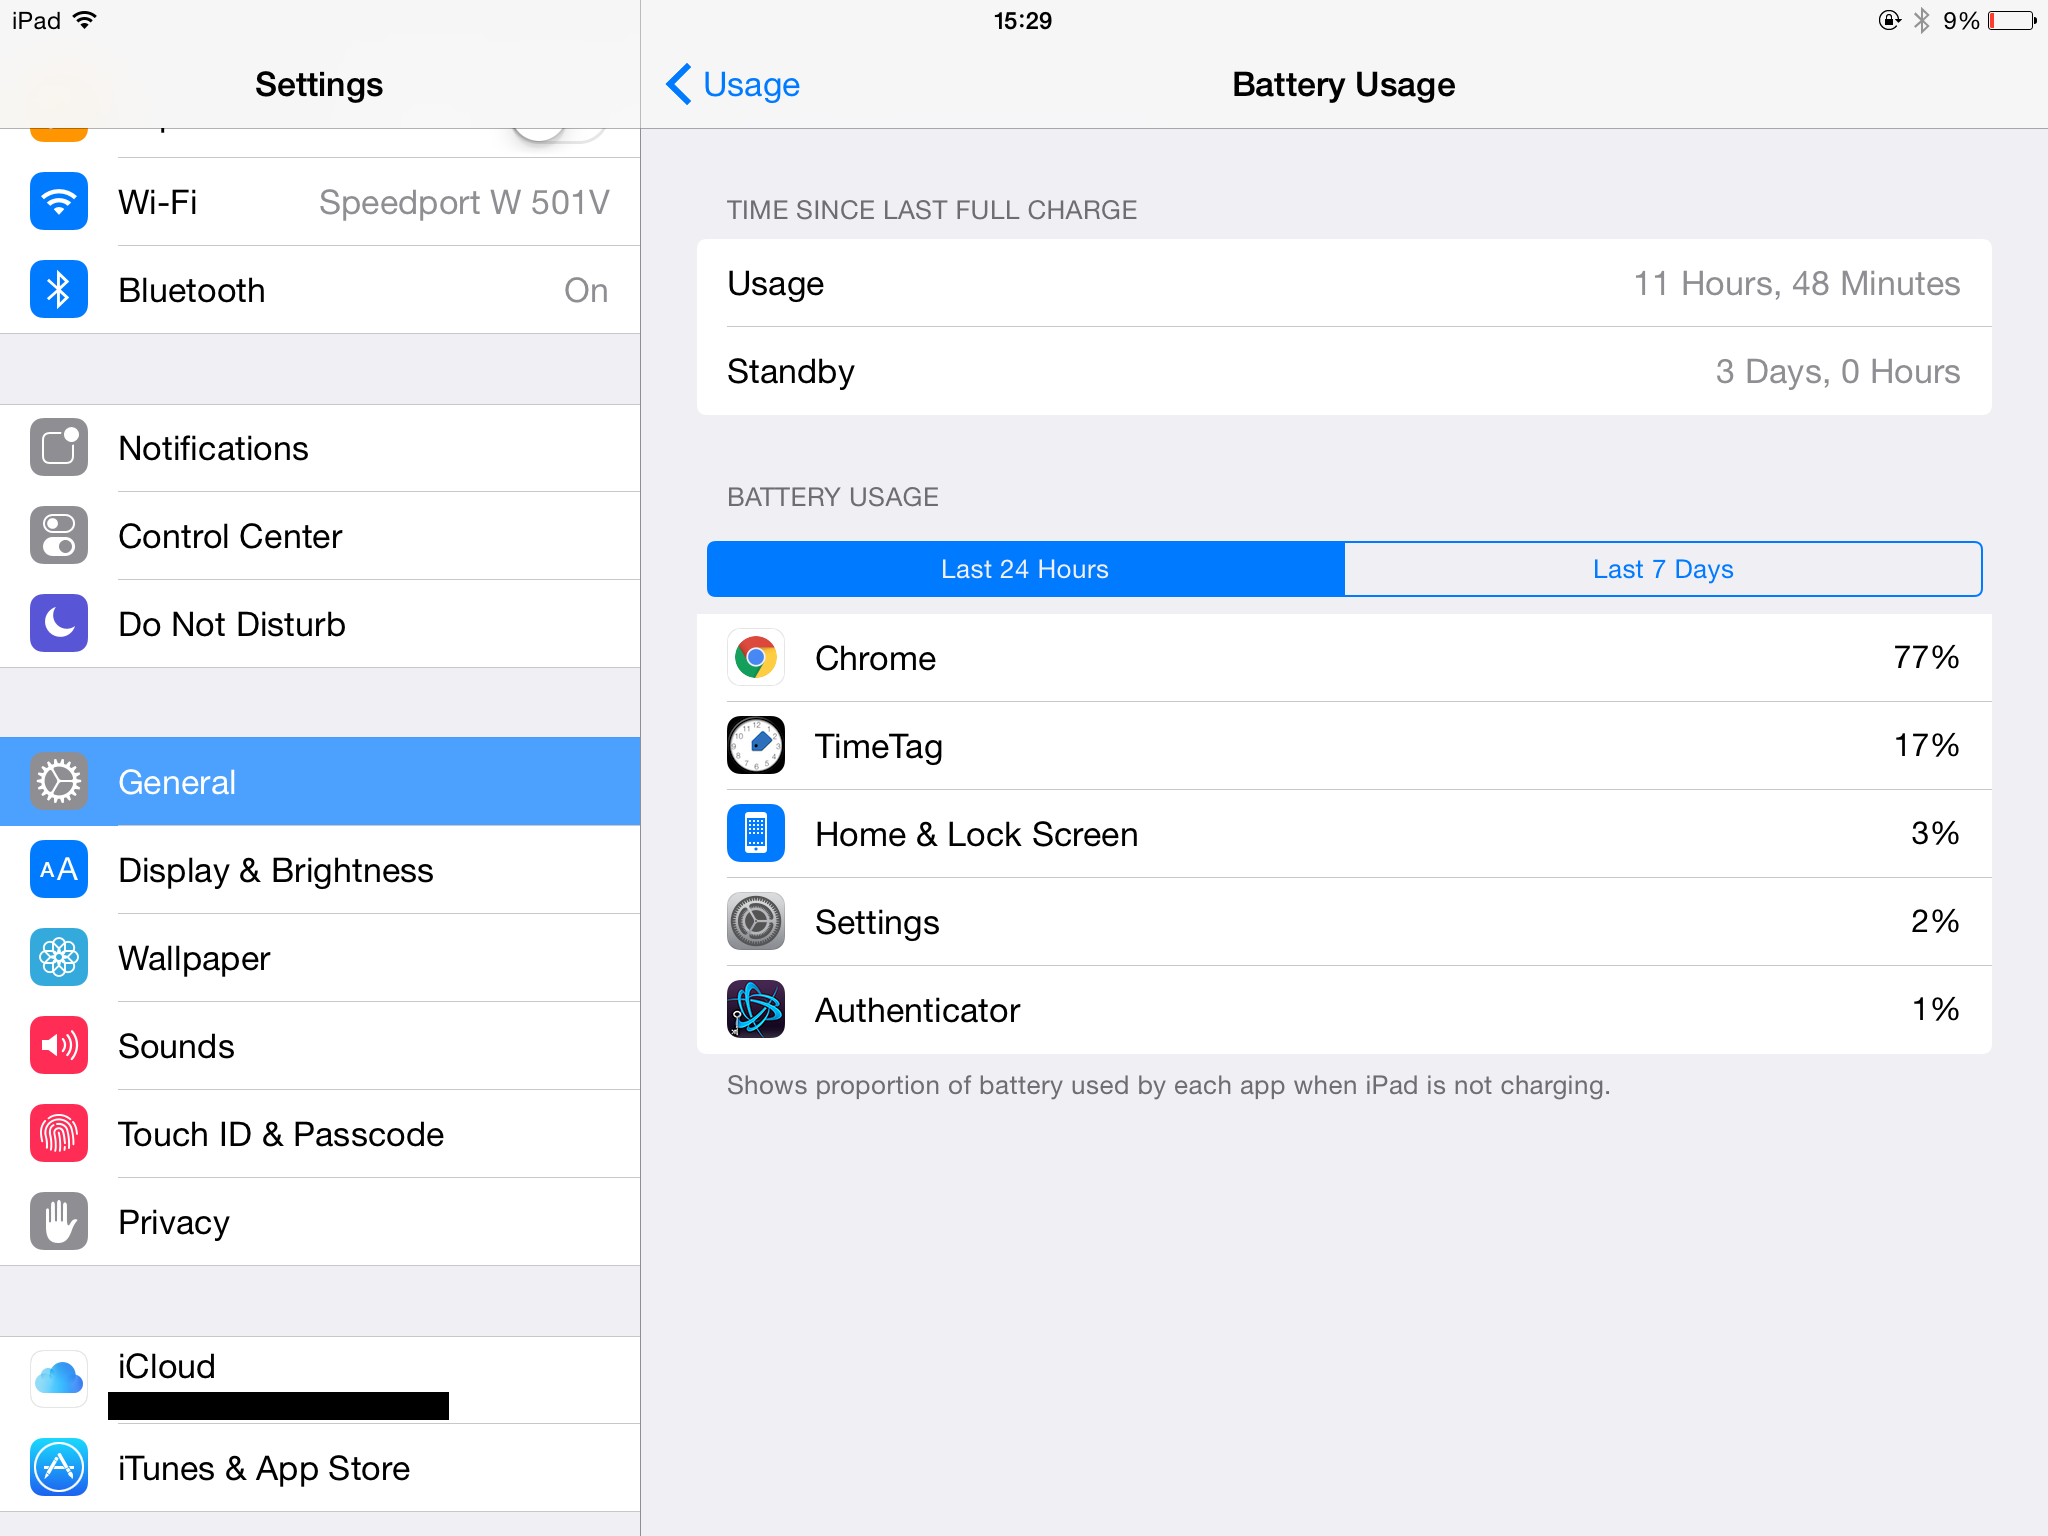Open Bluetooth via its blue icon

59,290
